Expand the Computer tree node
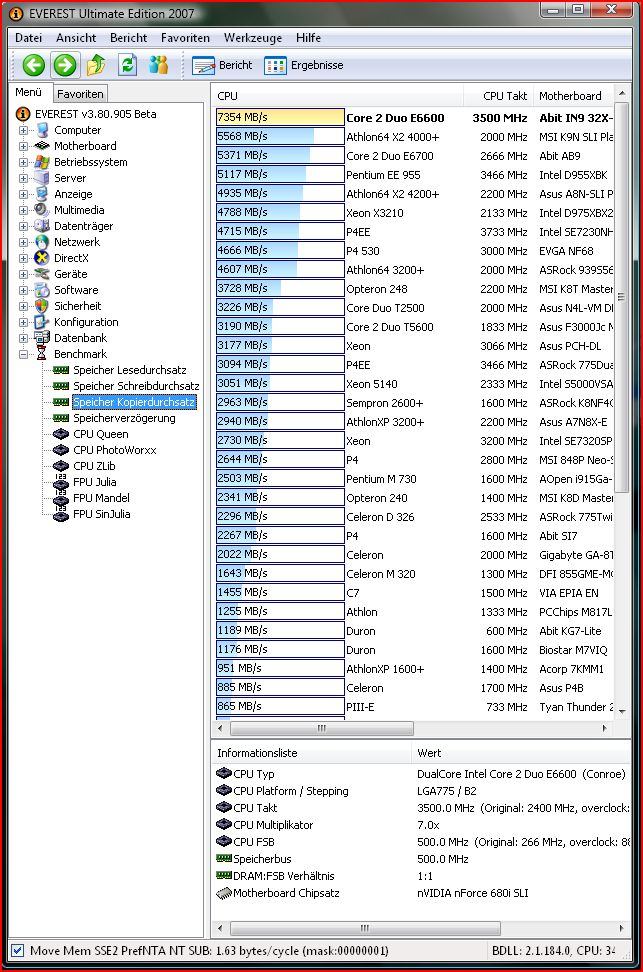 coord(24,130)
